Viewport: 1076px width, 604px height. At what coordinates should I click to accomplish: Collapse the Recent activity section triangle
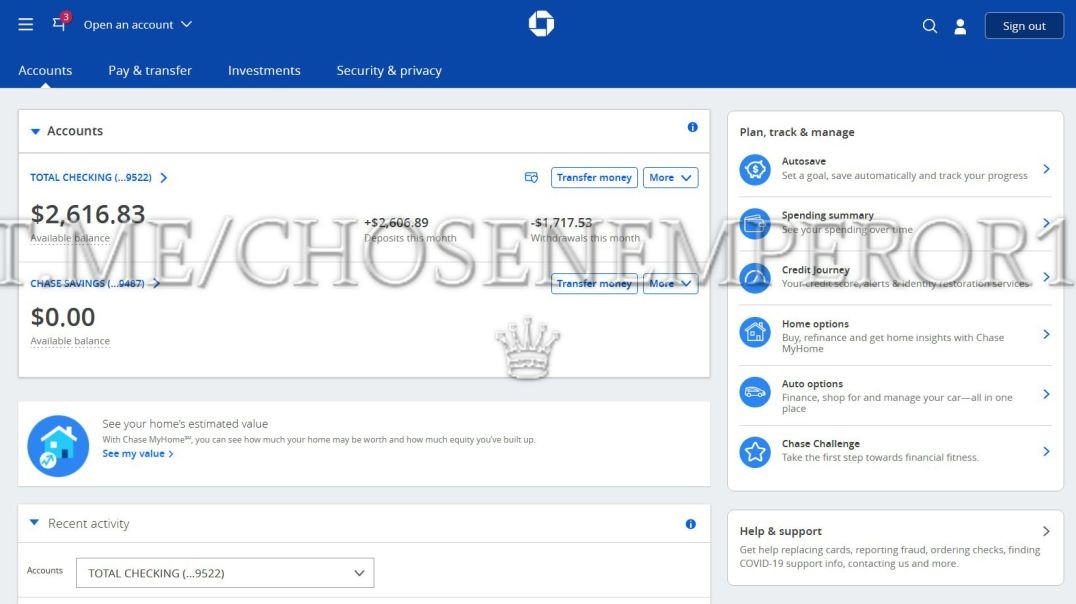click(34, 522)
